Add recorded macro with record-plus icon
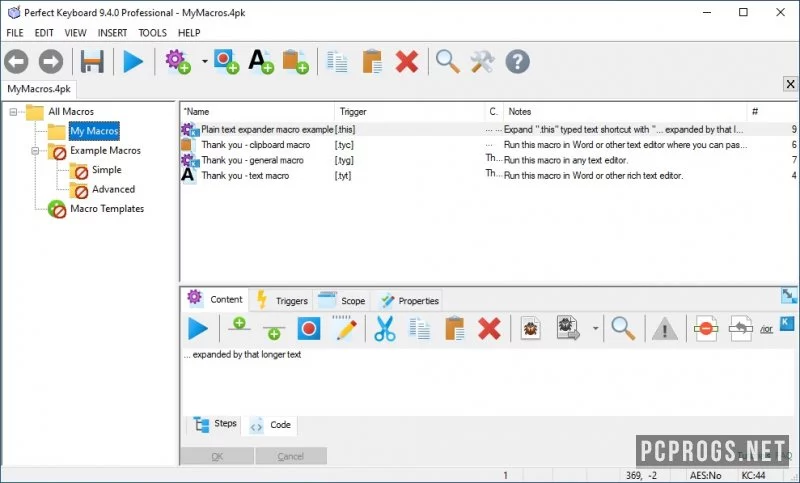The height and width of the screenshot is (483, 800). tap(226, 62)
